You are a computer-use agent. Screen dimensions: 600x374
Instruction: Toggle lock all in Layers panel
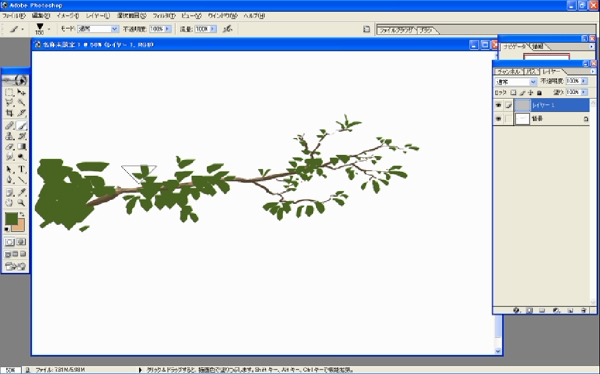pos(539,93)
